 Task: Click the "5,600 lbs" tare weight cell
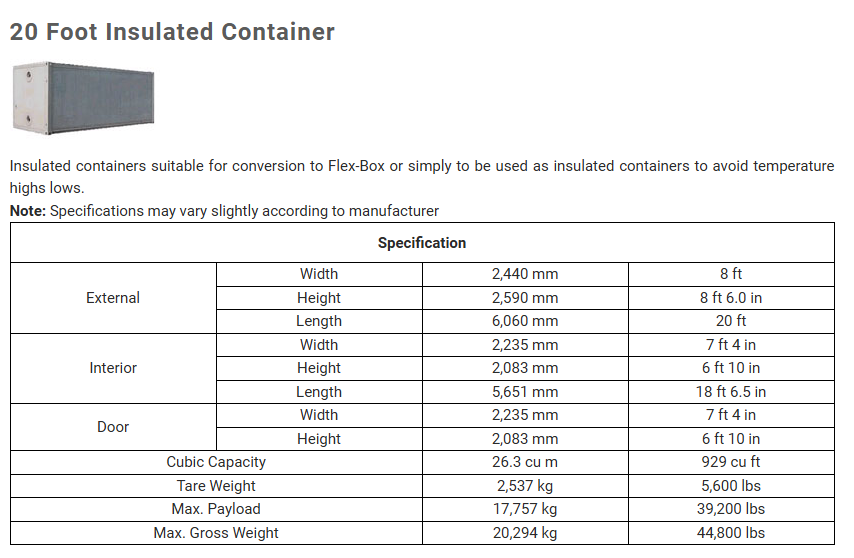point(731,486)
